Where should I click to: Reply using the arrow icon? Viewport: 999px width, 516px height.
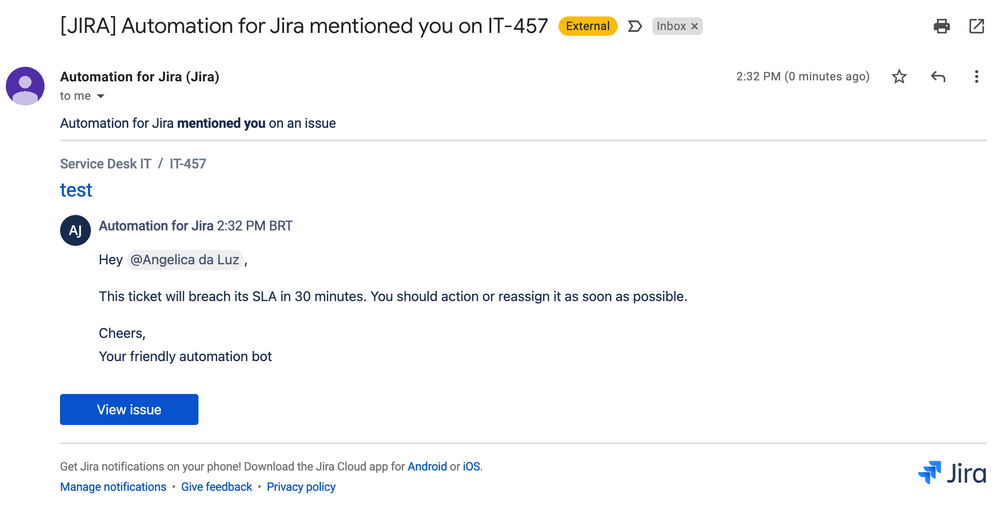point(938,77)
